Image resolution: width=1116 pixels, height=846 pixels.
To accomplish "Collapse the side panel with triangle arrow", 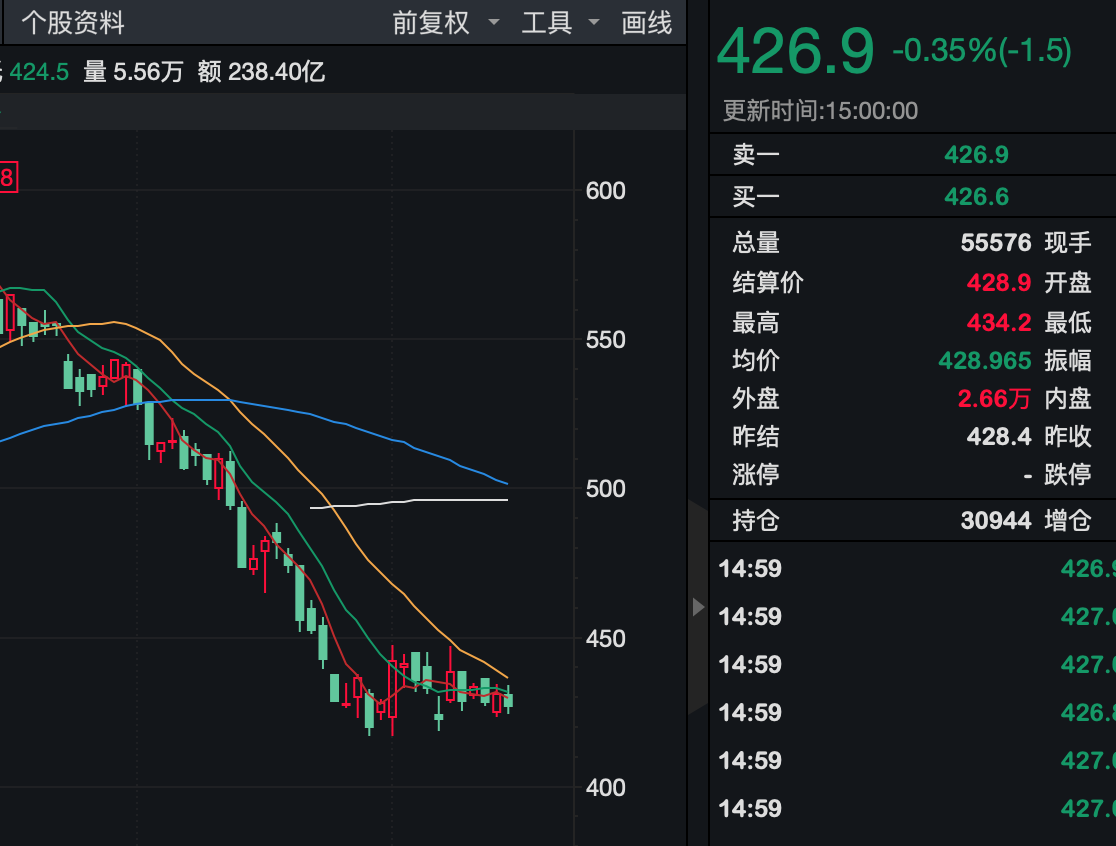I will pos(698,607).
